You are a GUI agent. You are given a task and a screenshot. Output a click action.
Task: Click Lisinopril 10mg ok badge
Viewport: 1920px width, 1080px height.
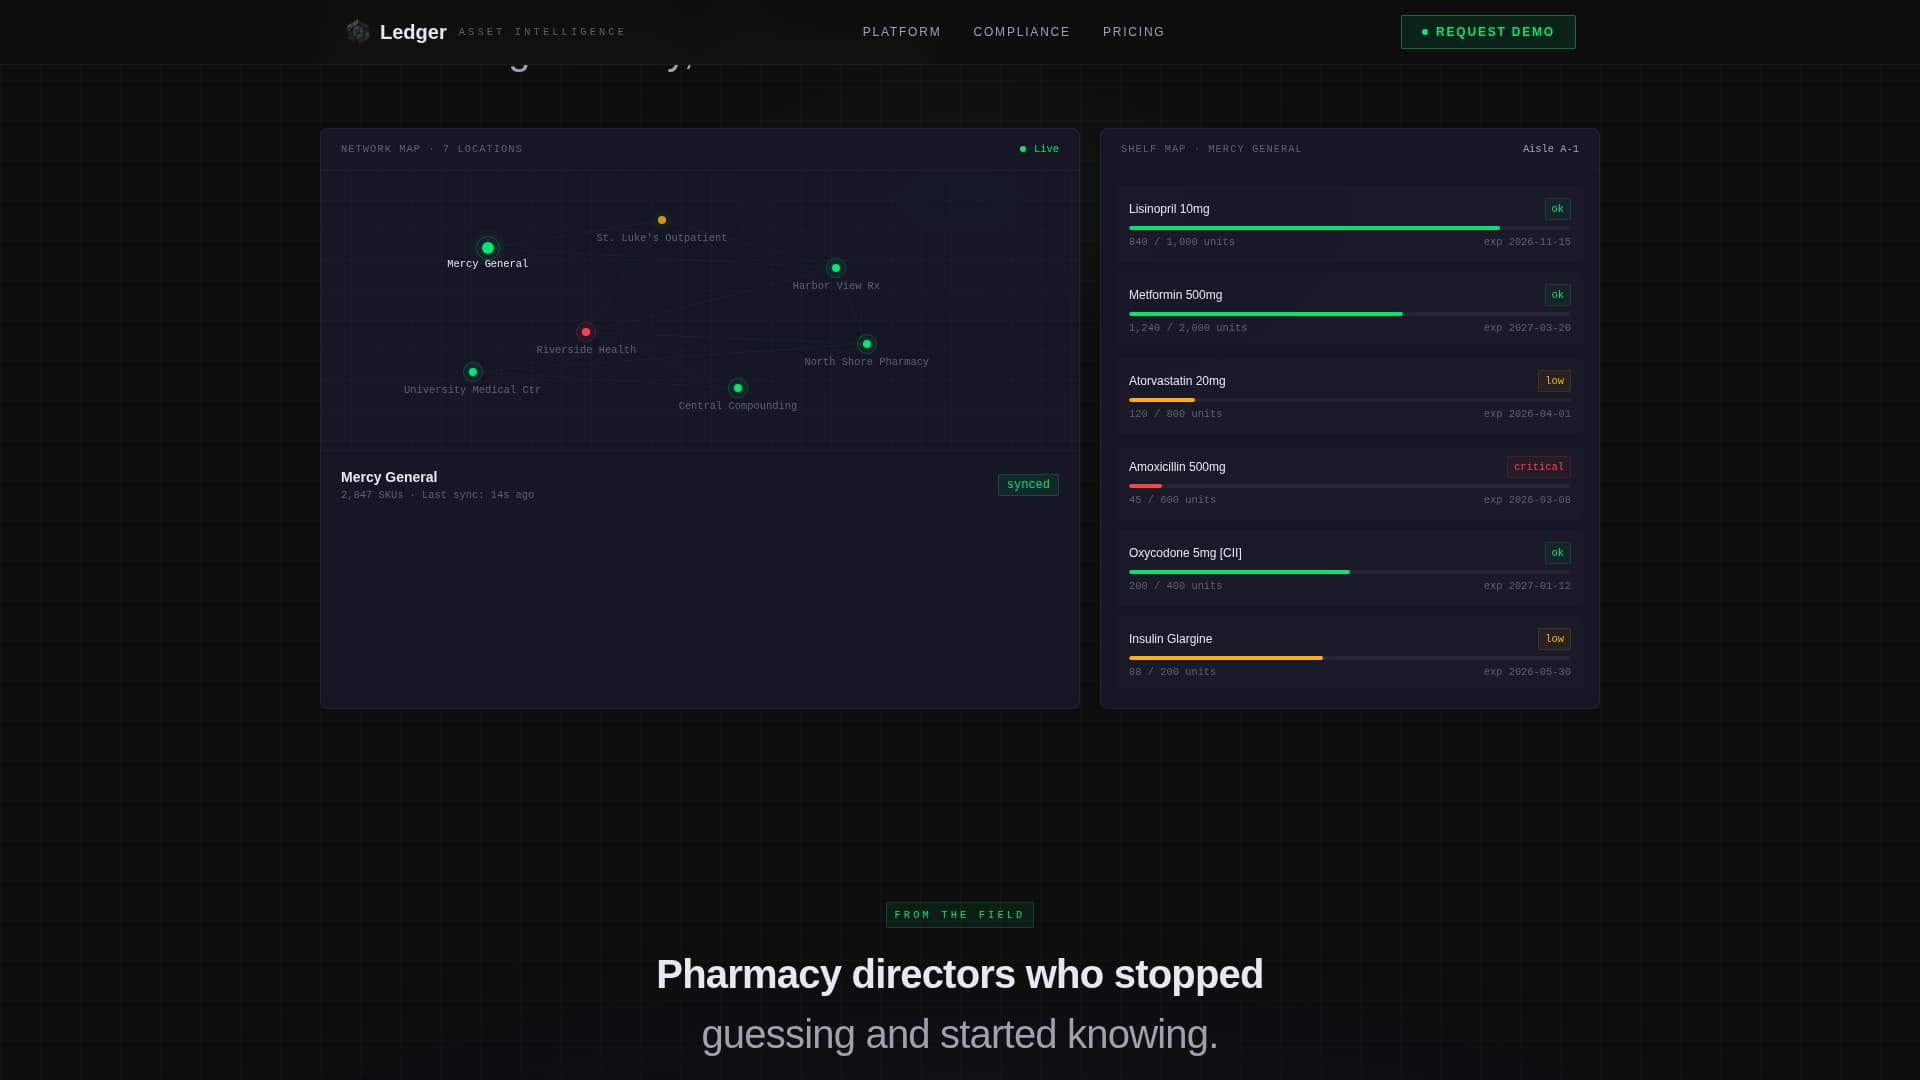pyautogui.click(x=1557, y=209)
